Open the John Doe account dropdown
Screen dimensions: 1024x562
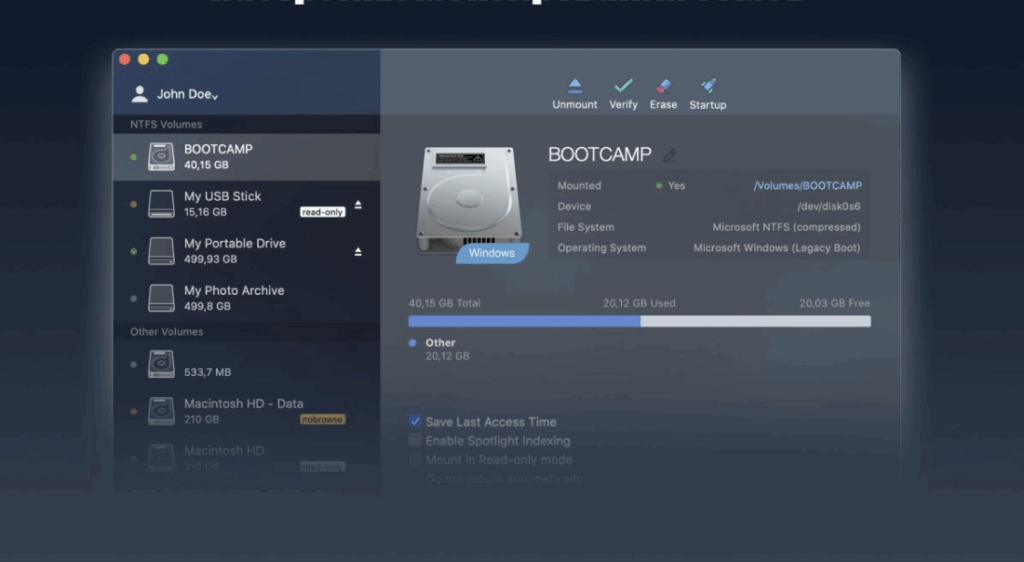click(x=187, y=94)
